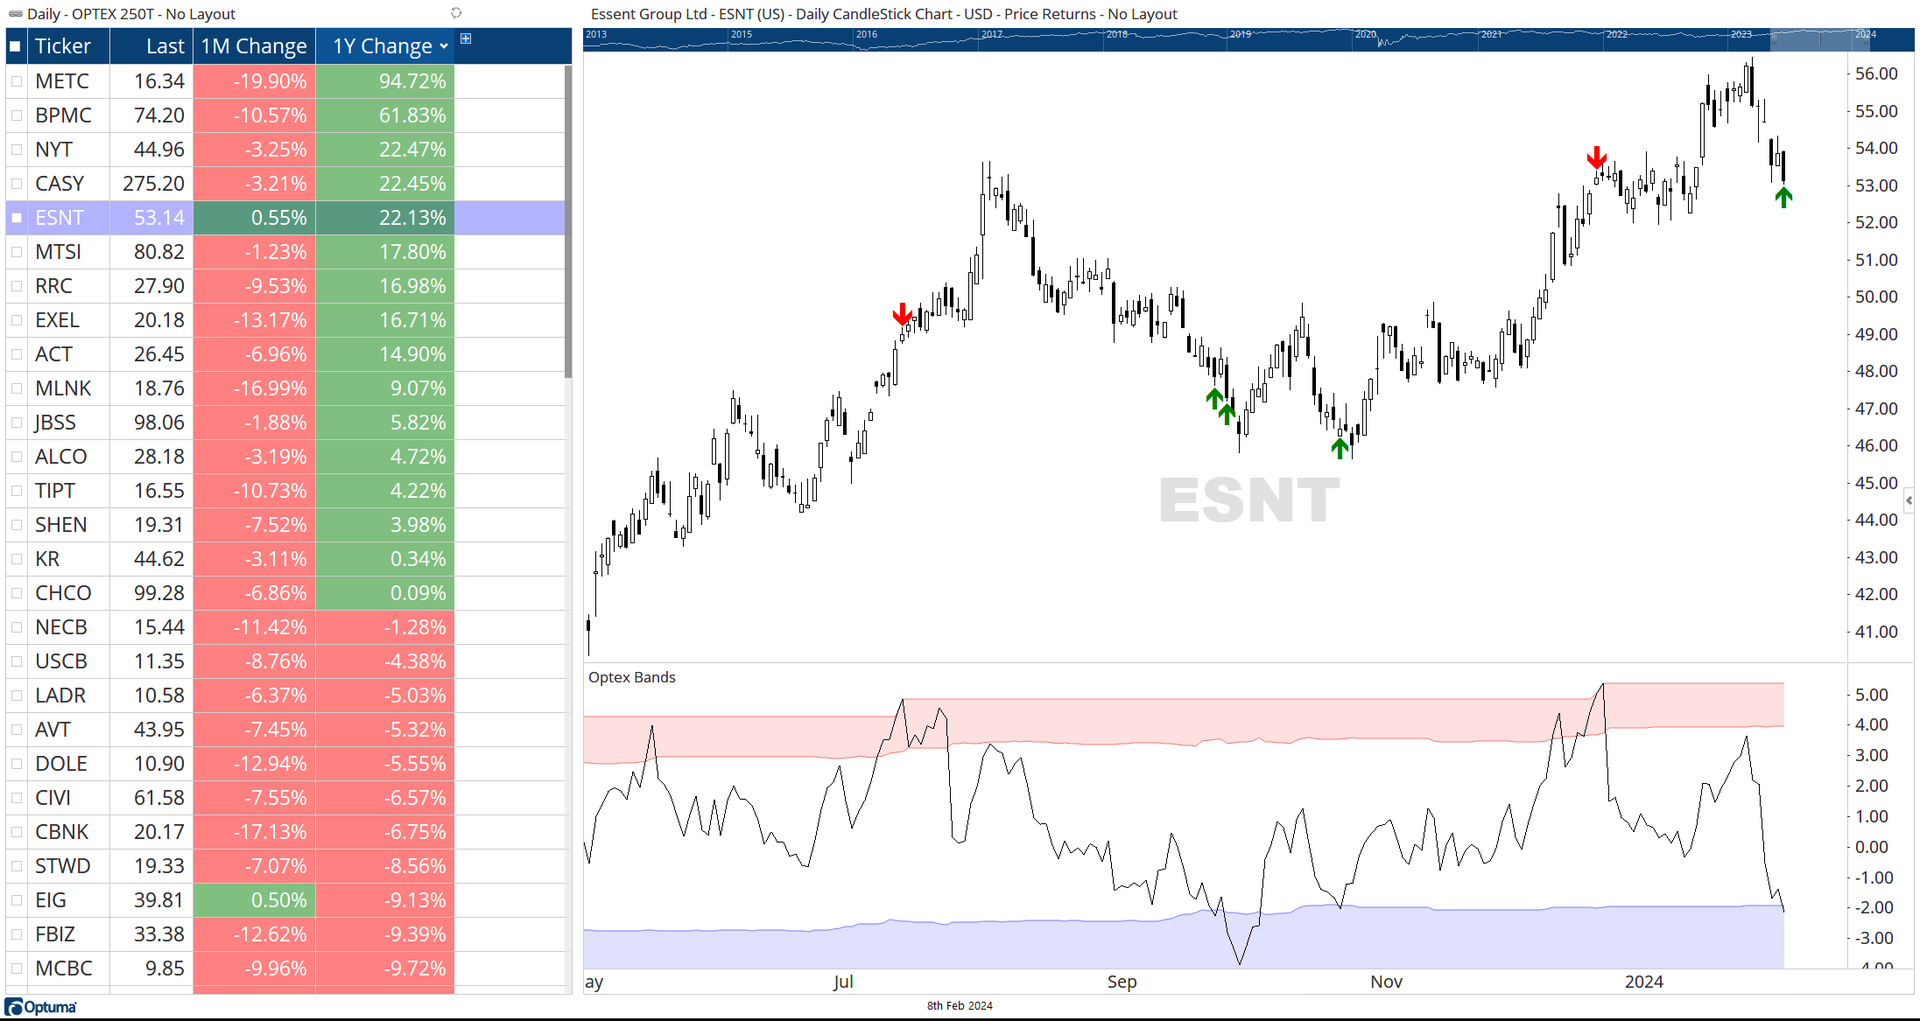Viewport: 1920px width, 1021px height.
Task: Toggle the select-all checkbox in the header
Action: [x=16, y=47]
